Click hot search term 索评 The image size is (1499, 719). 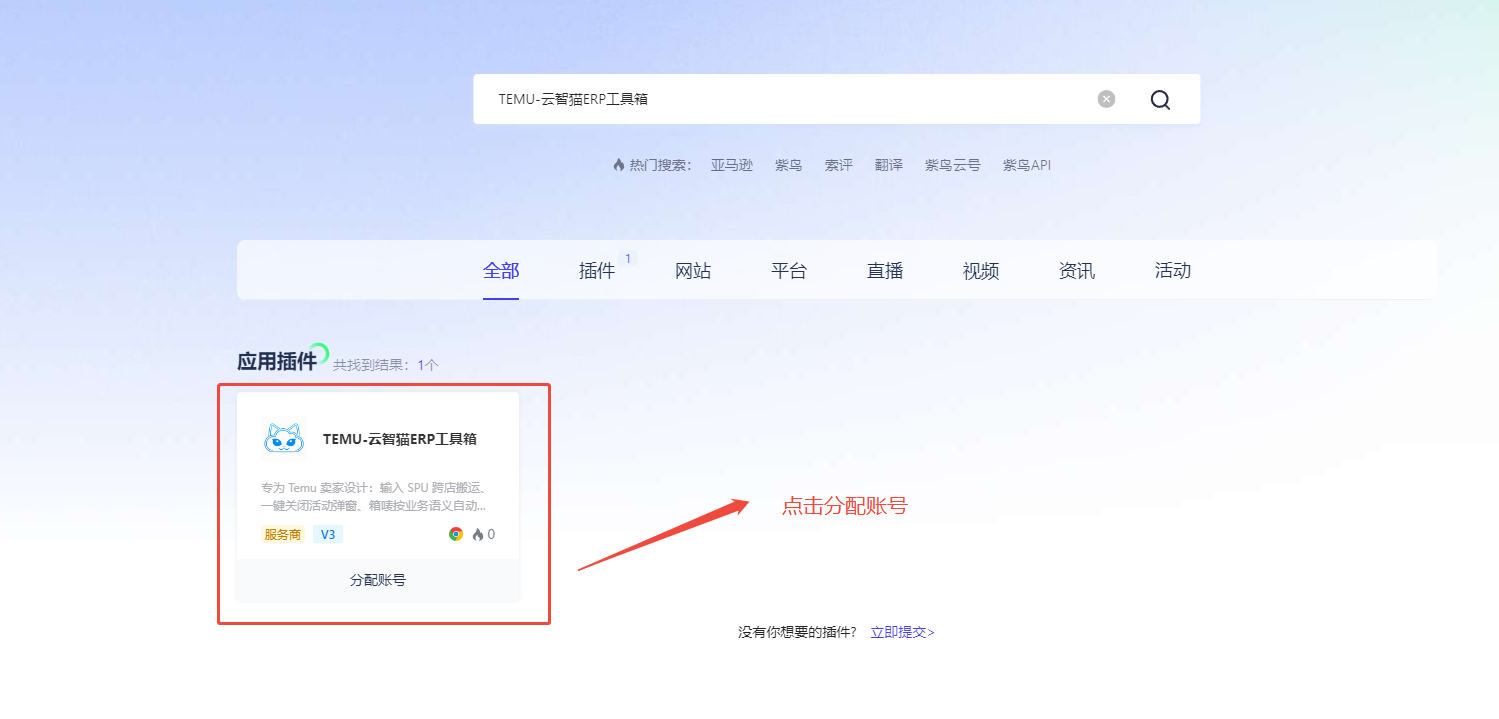(839, 165)
